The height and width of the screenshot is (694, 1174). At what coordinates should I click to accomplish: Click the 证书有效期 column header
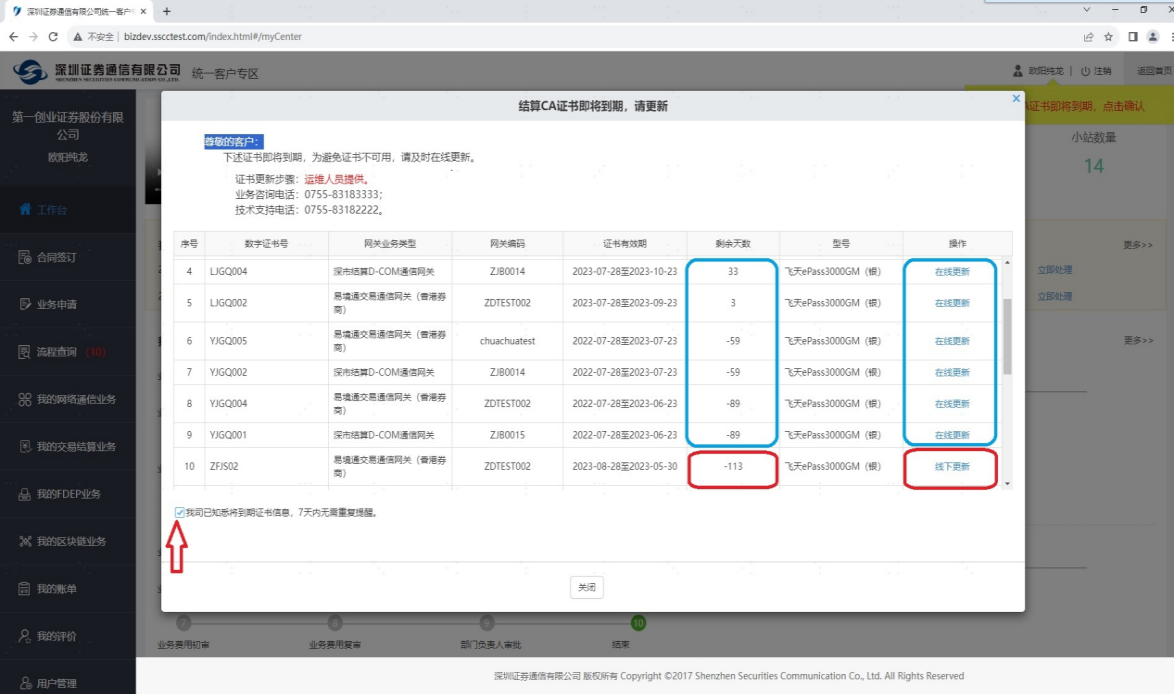pyautogui.click(x=624, y=244)
